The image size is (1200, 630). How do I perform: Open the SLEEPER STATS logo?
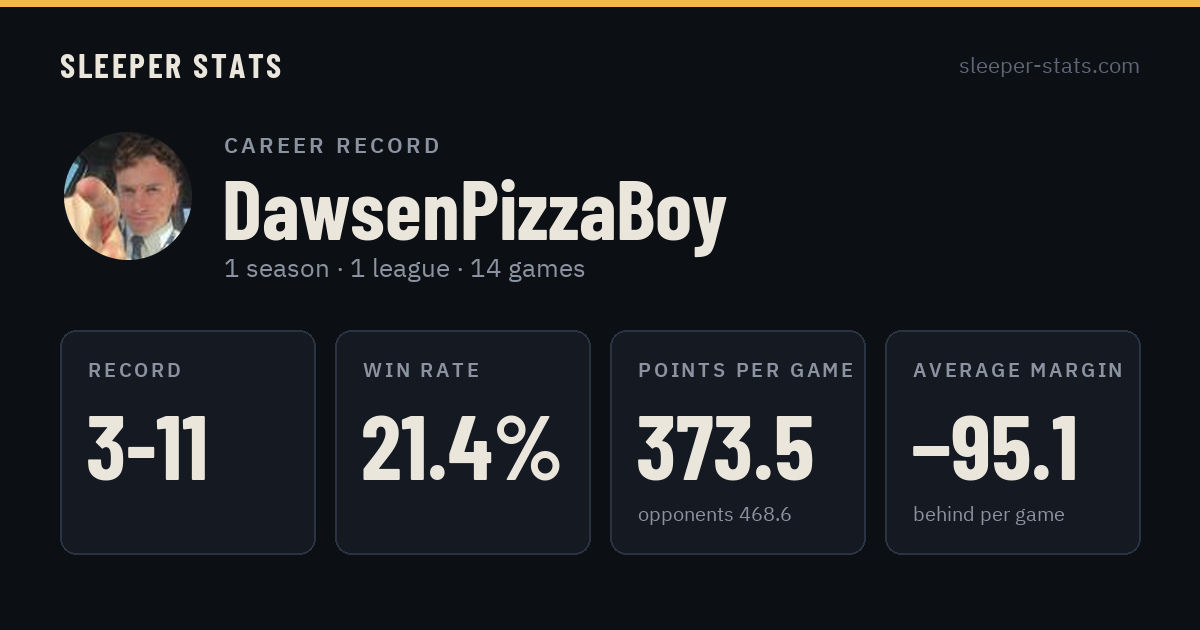click(171, 67)
